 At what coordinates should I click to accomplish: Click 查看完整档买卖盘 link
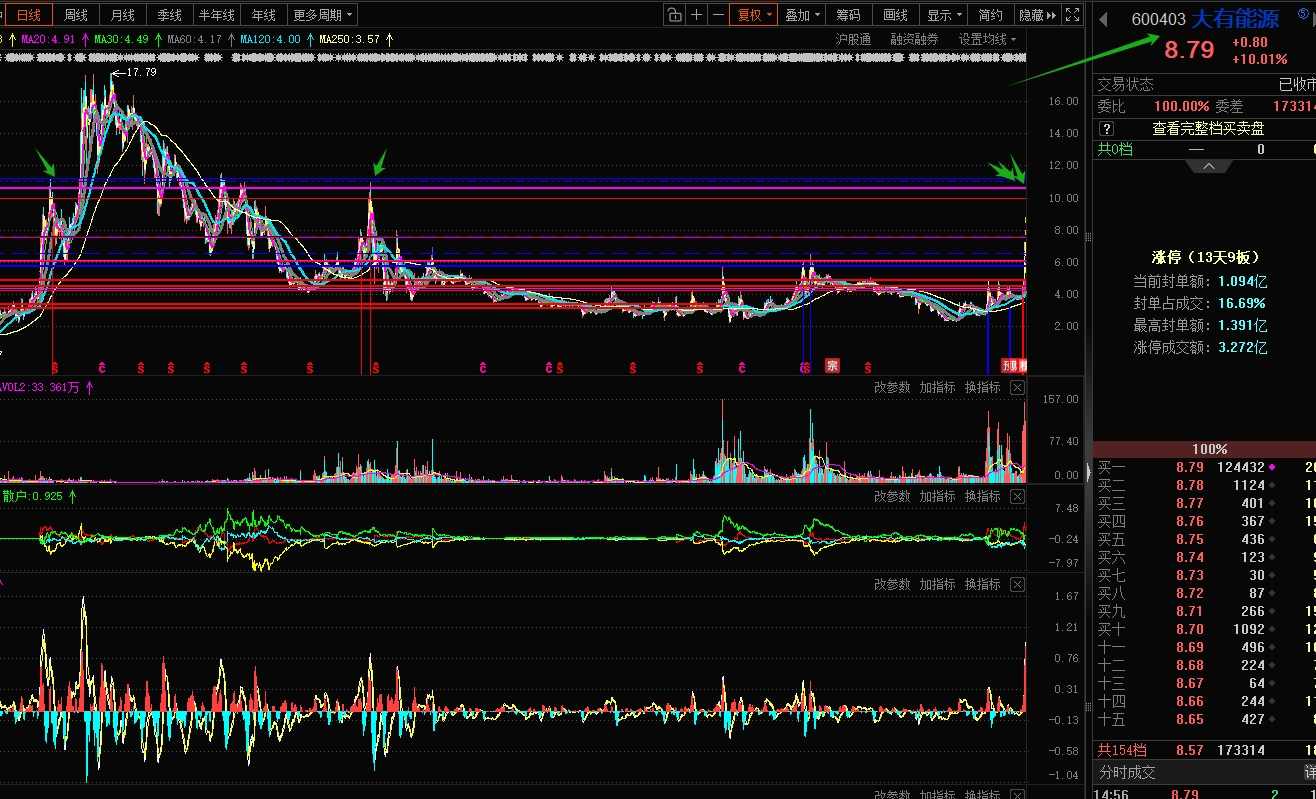point(1207,129)
